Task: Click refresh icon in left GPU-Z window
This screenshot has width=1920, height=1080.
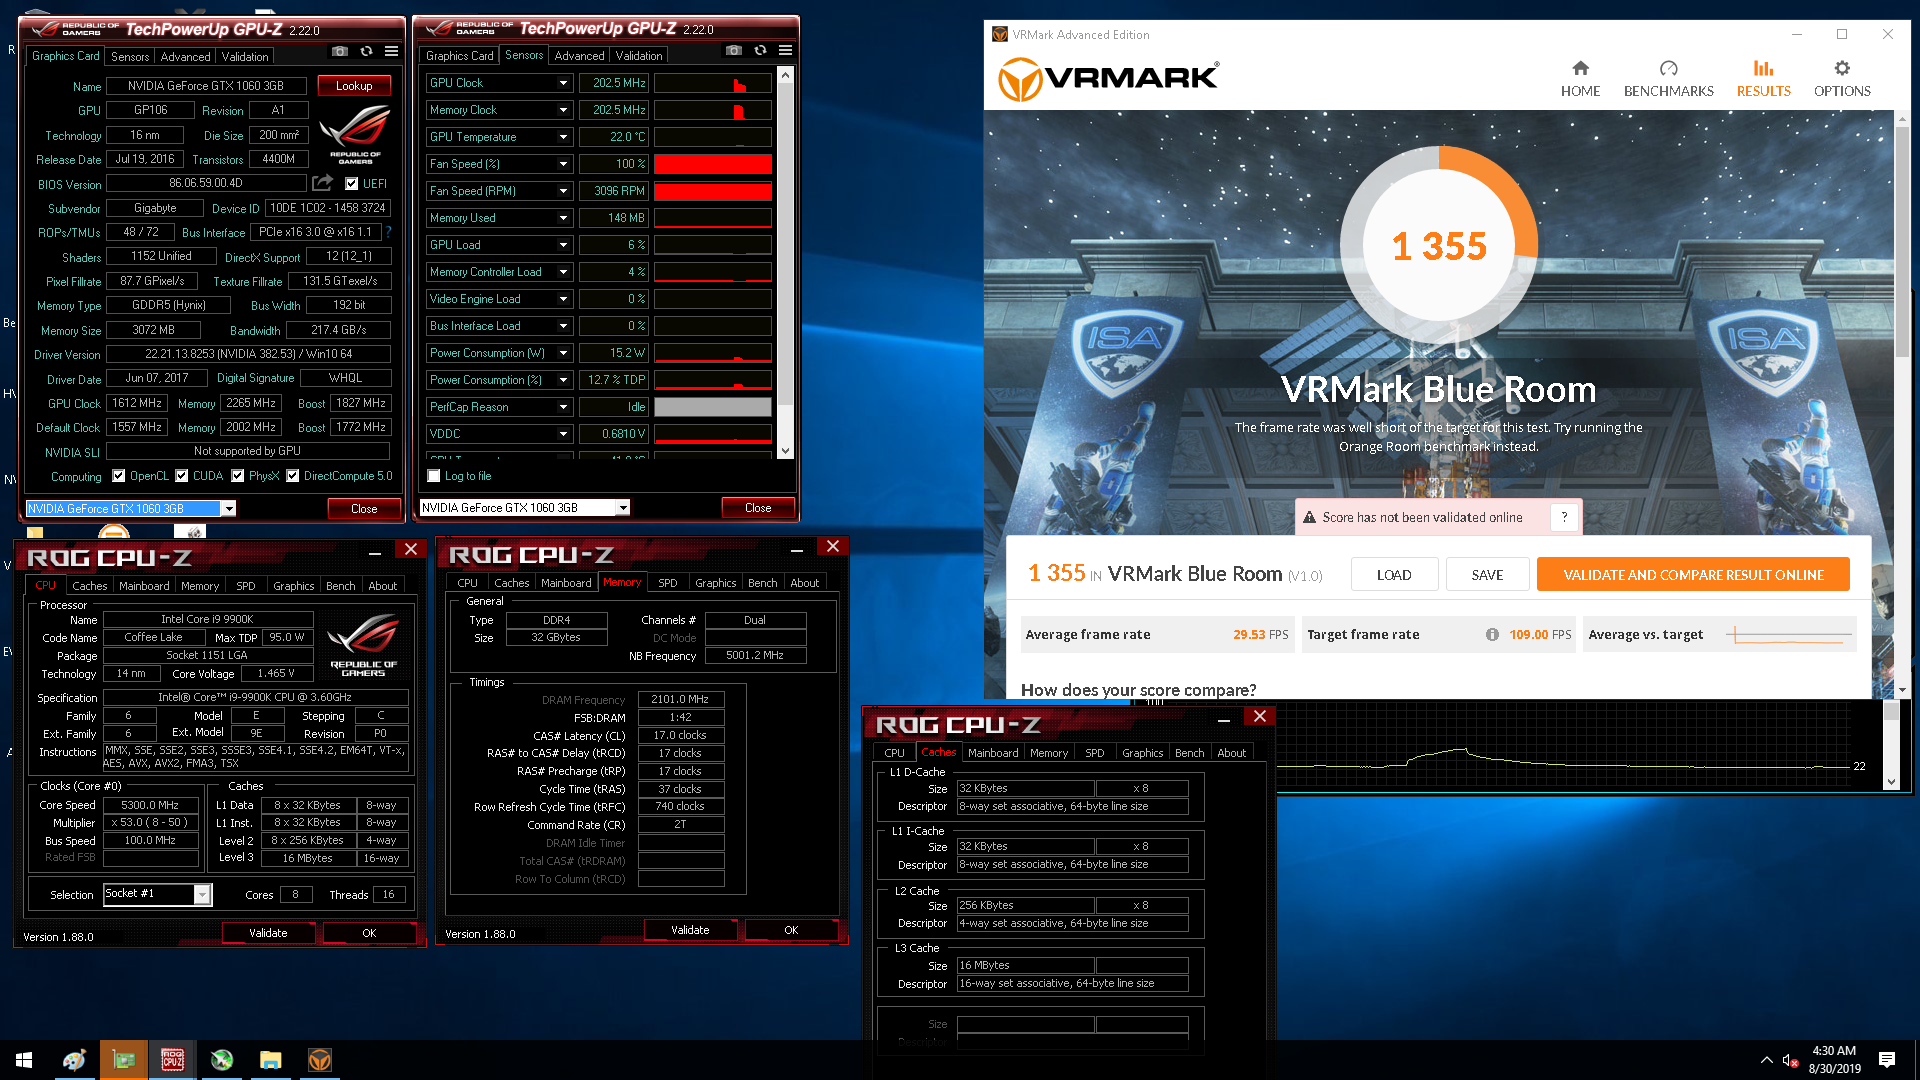Action: point(366,51)
